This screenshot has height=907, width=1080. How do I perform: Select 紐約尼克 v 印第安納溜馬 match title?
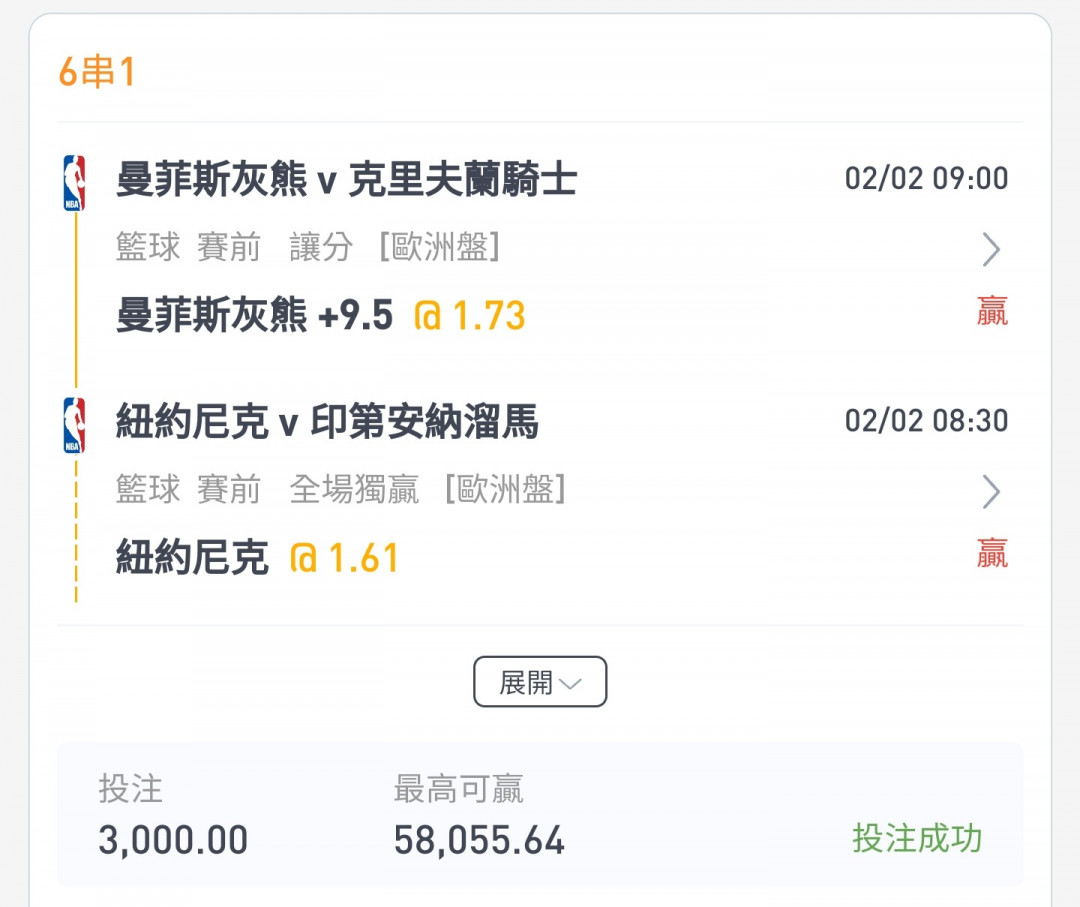[x=327, y=423]
